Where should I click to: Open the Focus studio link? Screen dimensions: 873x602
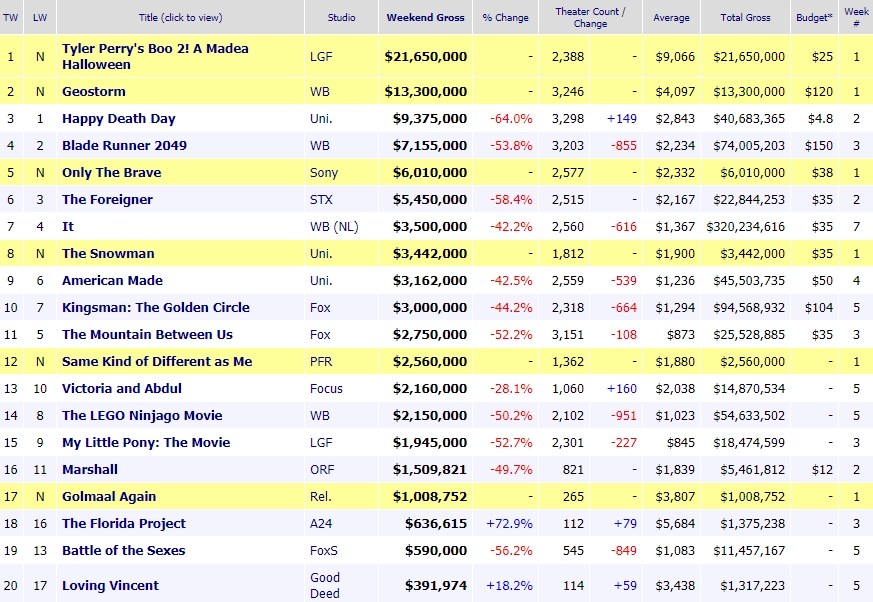[x=326, y=389]
